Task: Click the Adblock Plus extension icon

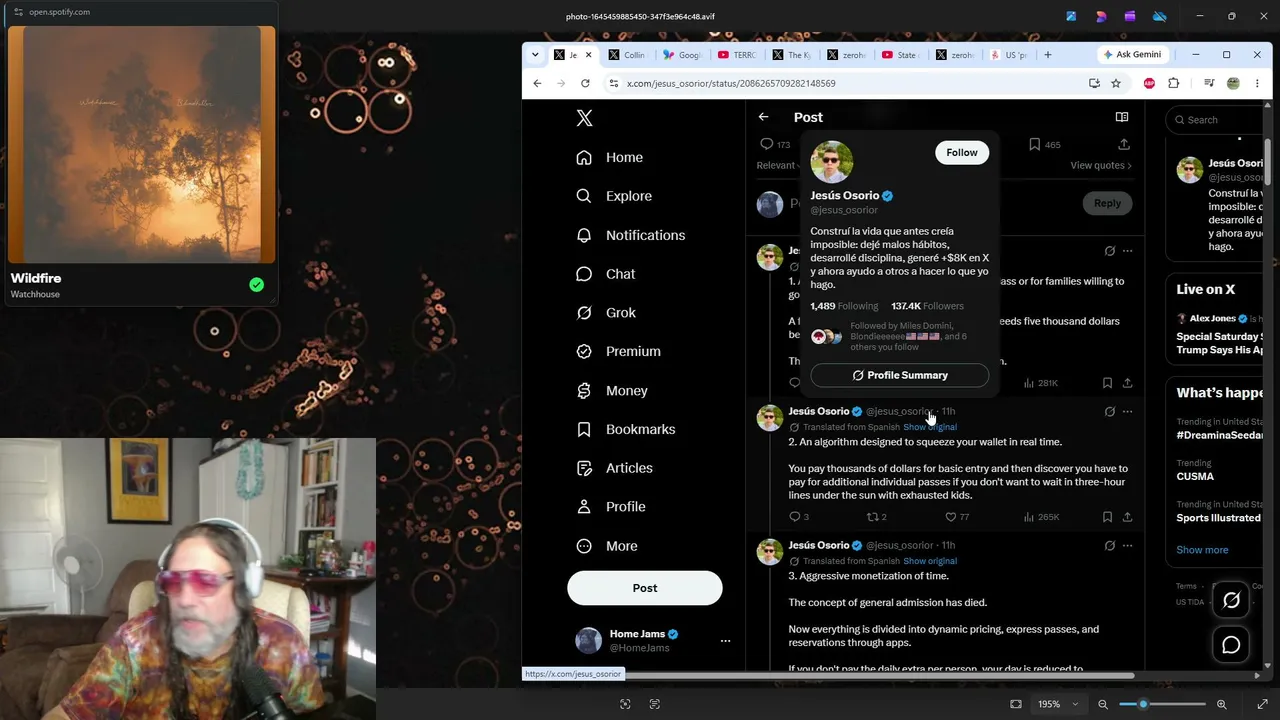Action: tap(1149, 83)
